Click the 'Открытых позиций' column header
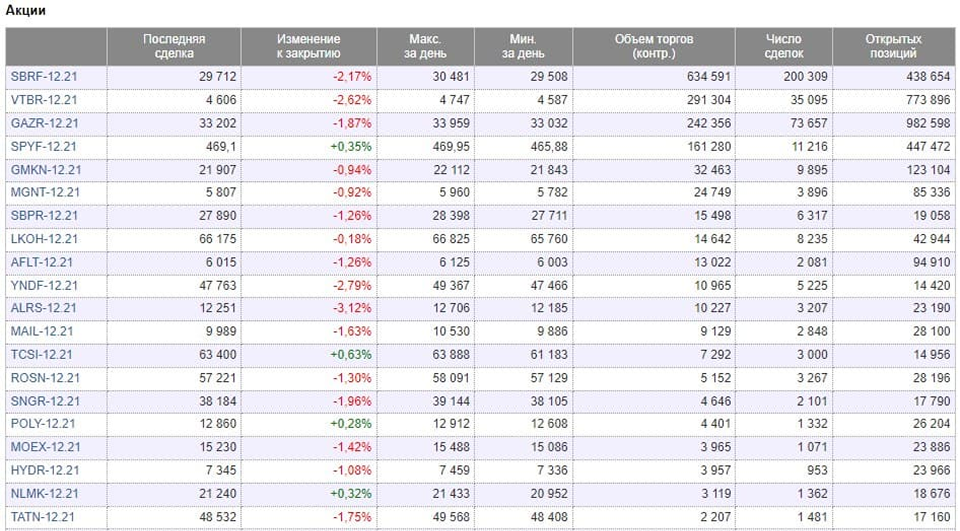 pyautogui.click(x=893, y=46)
